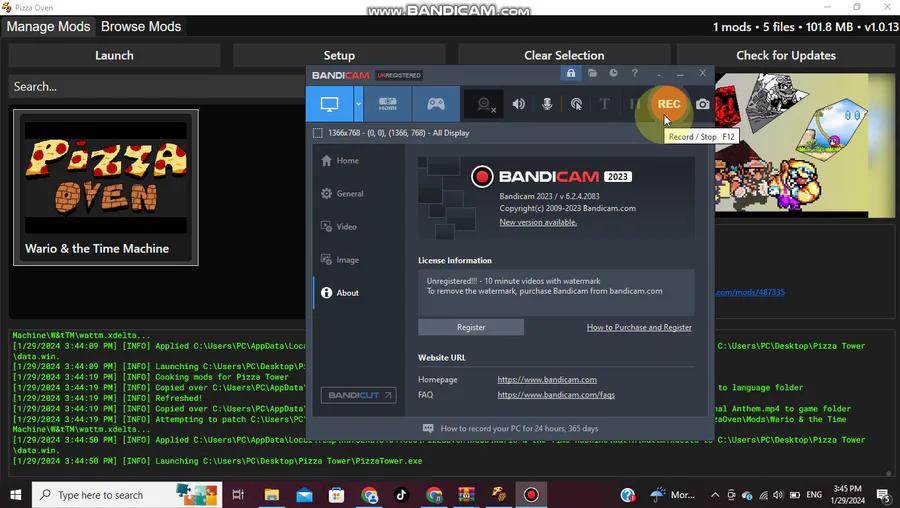Click the Register button
Image resolution: width=900 pixels, height=508 pixels.
coord(471,327)
